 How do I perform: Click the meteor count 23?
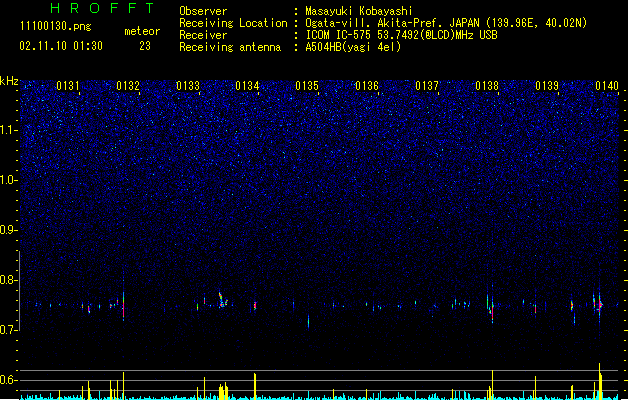click(x=145, y=46)
